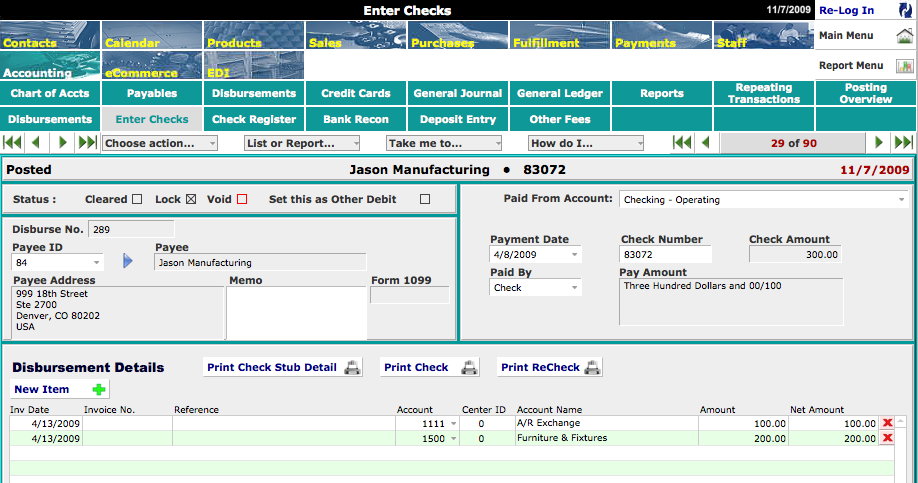
Task: Click green plus New Item icon
Action: (x=99, y=389)
